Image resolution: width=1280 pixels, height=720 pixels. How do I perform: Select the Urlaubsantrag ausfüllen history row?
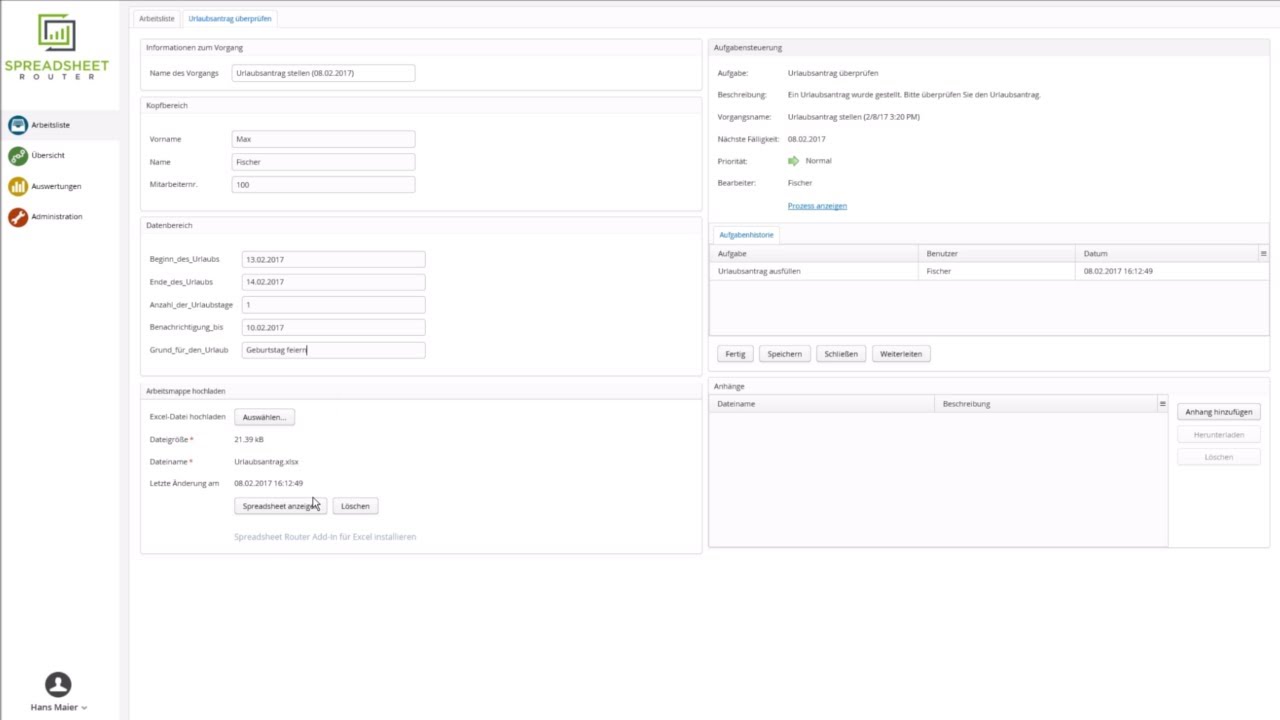pyautogui.click(x=989, y=271)
